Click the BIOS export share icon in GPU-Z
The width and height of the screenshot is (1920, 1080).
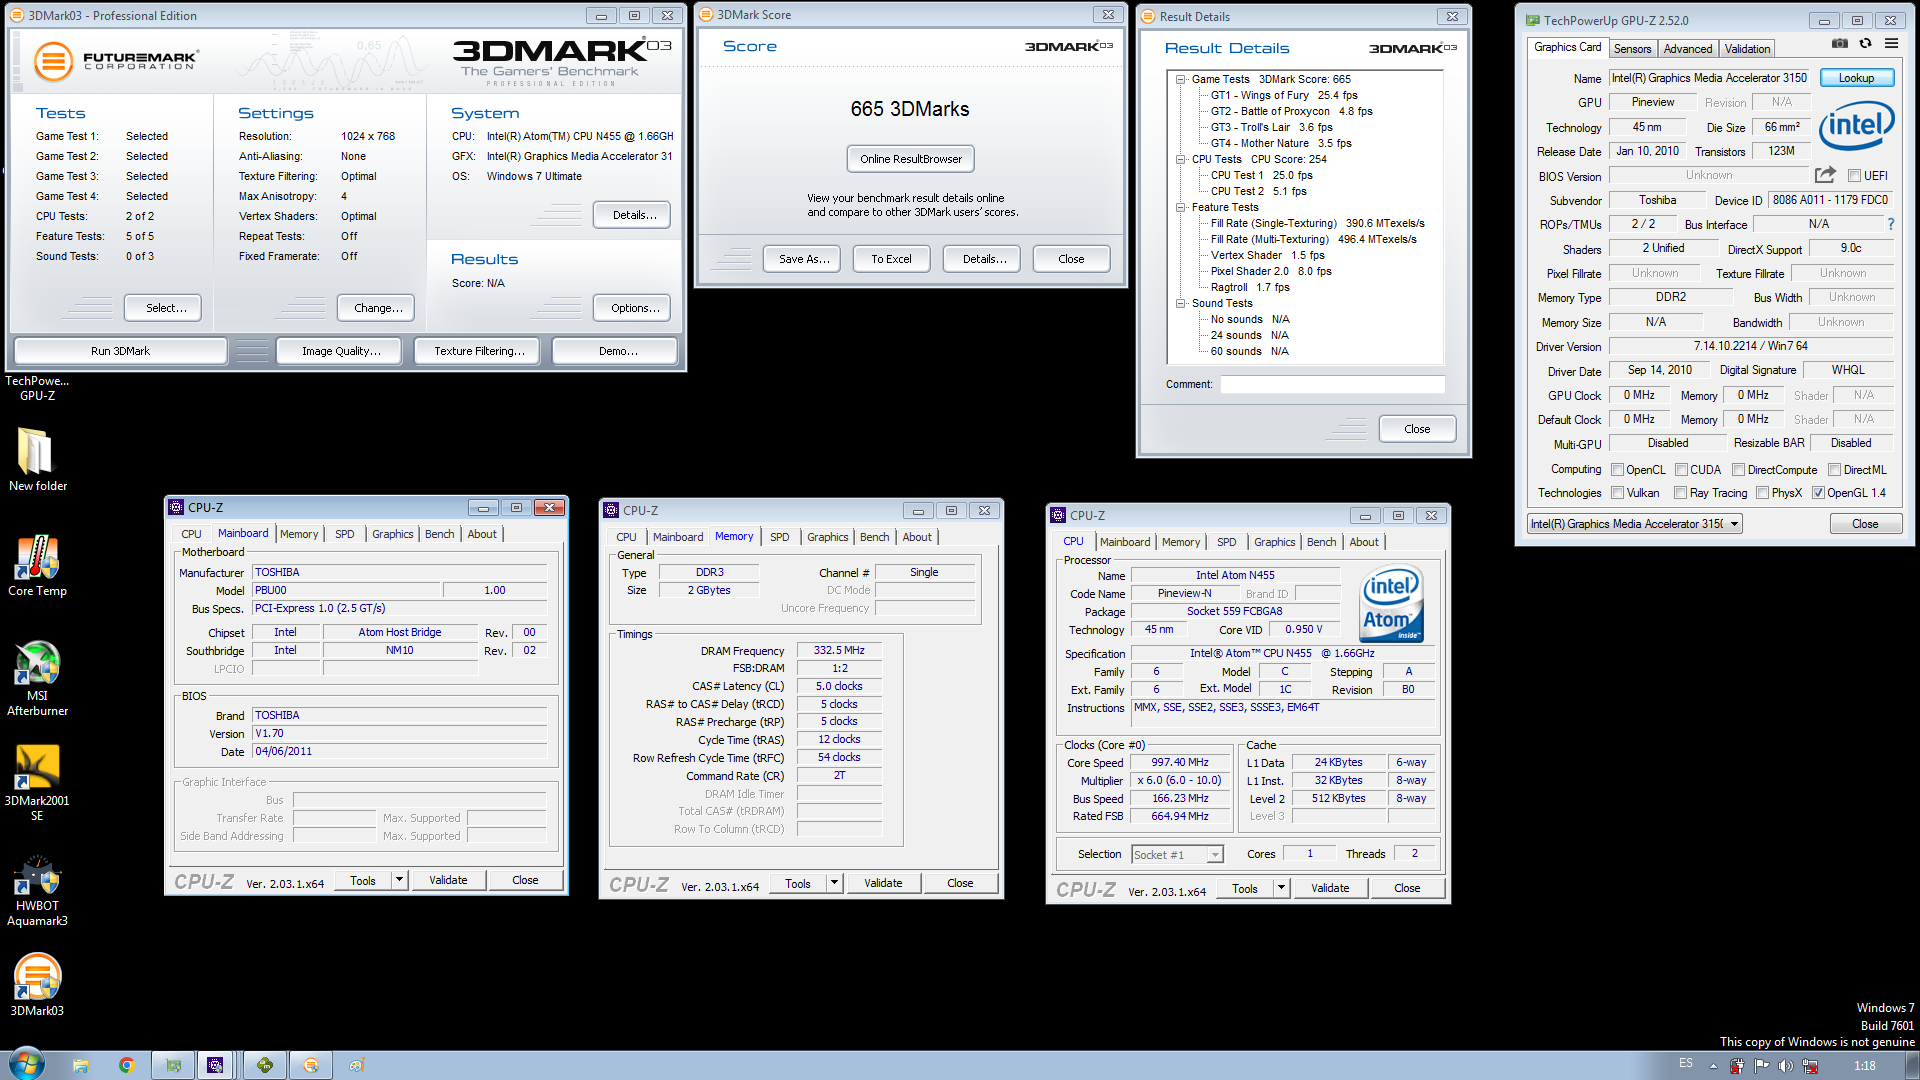[1825, 175]
